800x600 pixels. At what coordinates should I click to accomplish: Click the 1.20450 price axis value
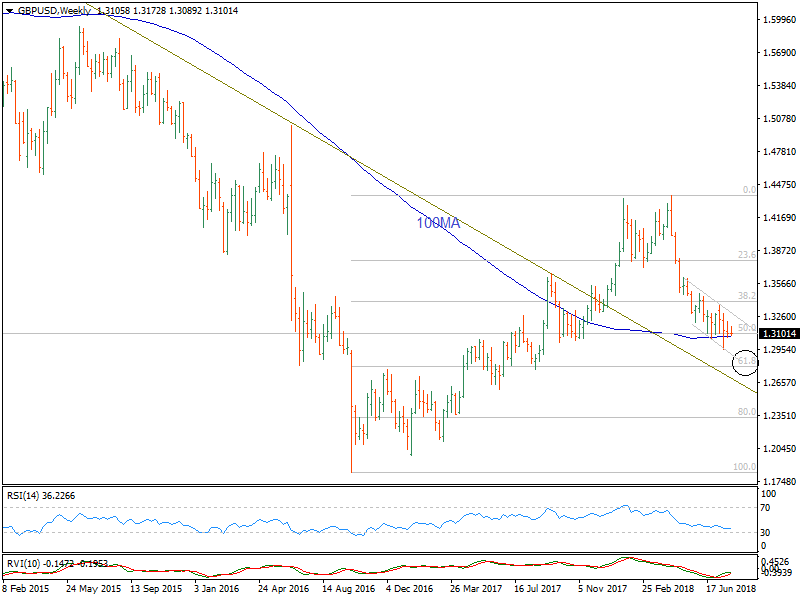click(x=779, y=449)
